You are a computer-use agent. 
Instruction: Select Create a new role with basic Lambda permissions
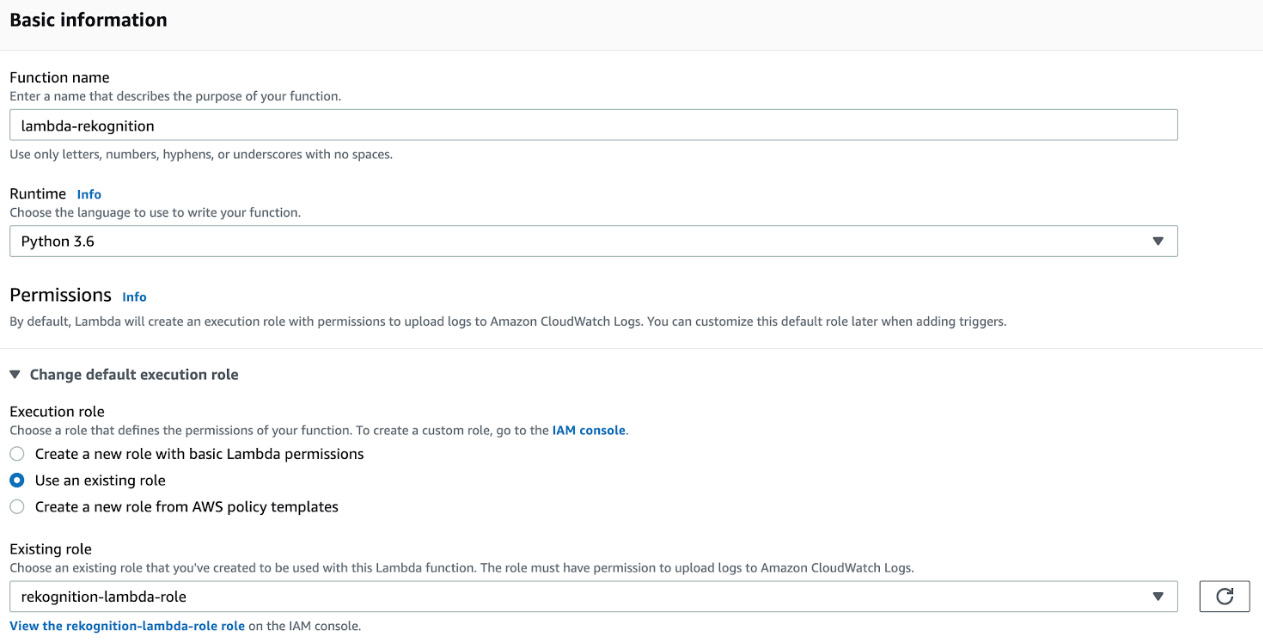[x=17, y=454]
